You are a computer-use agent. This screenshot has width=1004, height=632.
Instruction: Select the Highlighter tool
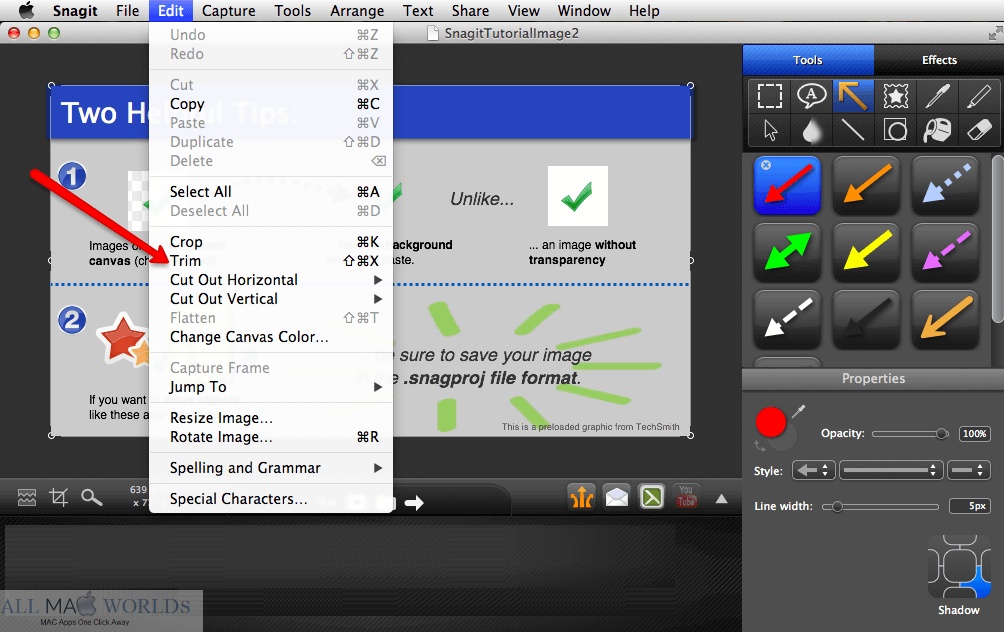click(x=978, y=96)
